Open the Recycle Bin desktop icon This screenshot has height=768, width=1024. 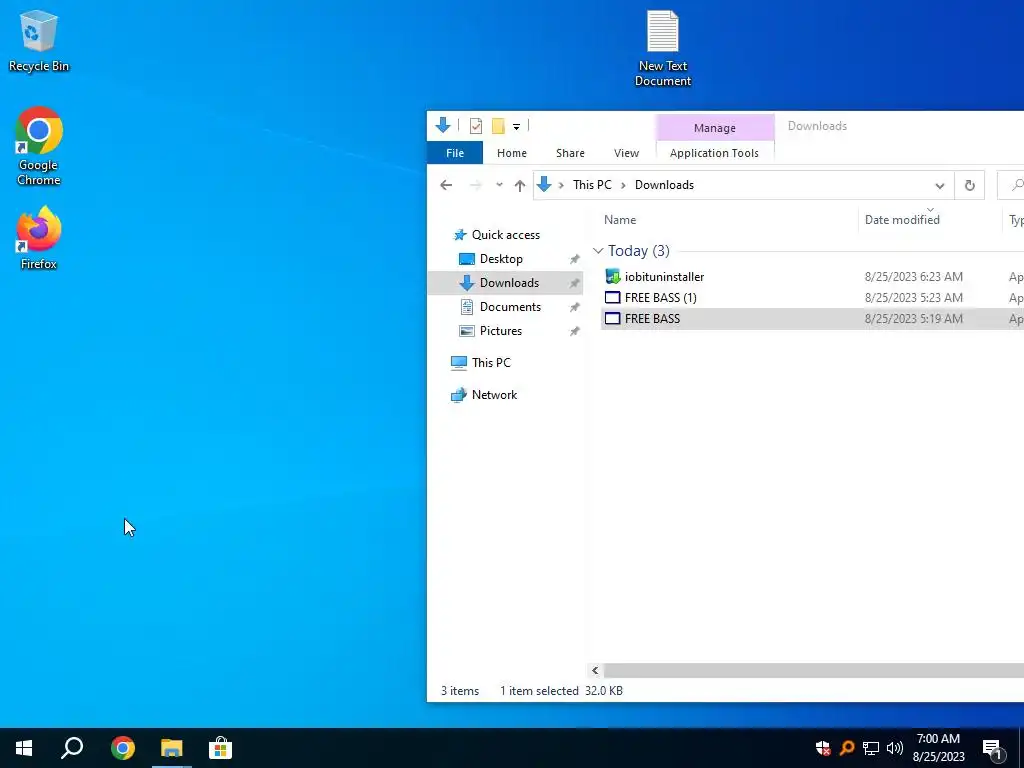tap(39, 40)
